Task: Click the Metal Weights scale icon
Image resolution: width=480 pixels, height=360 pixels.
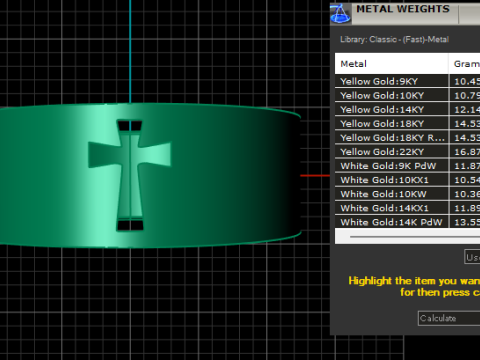Action: [x=340, y=14]
